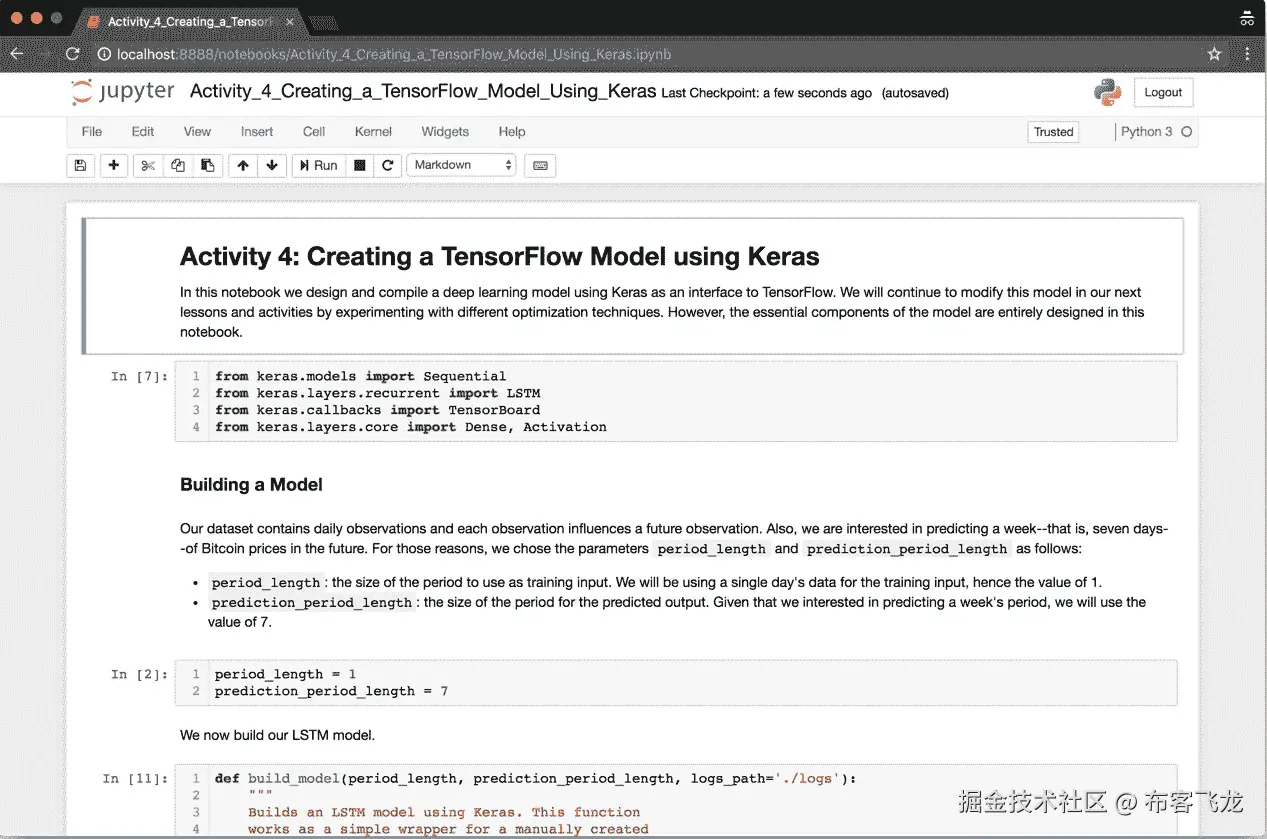The width and height of the screenshot is (1267, 839).
Task: Click the Python logo icon
Action: pos(1107,92)
